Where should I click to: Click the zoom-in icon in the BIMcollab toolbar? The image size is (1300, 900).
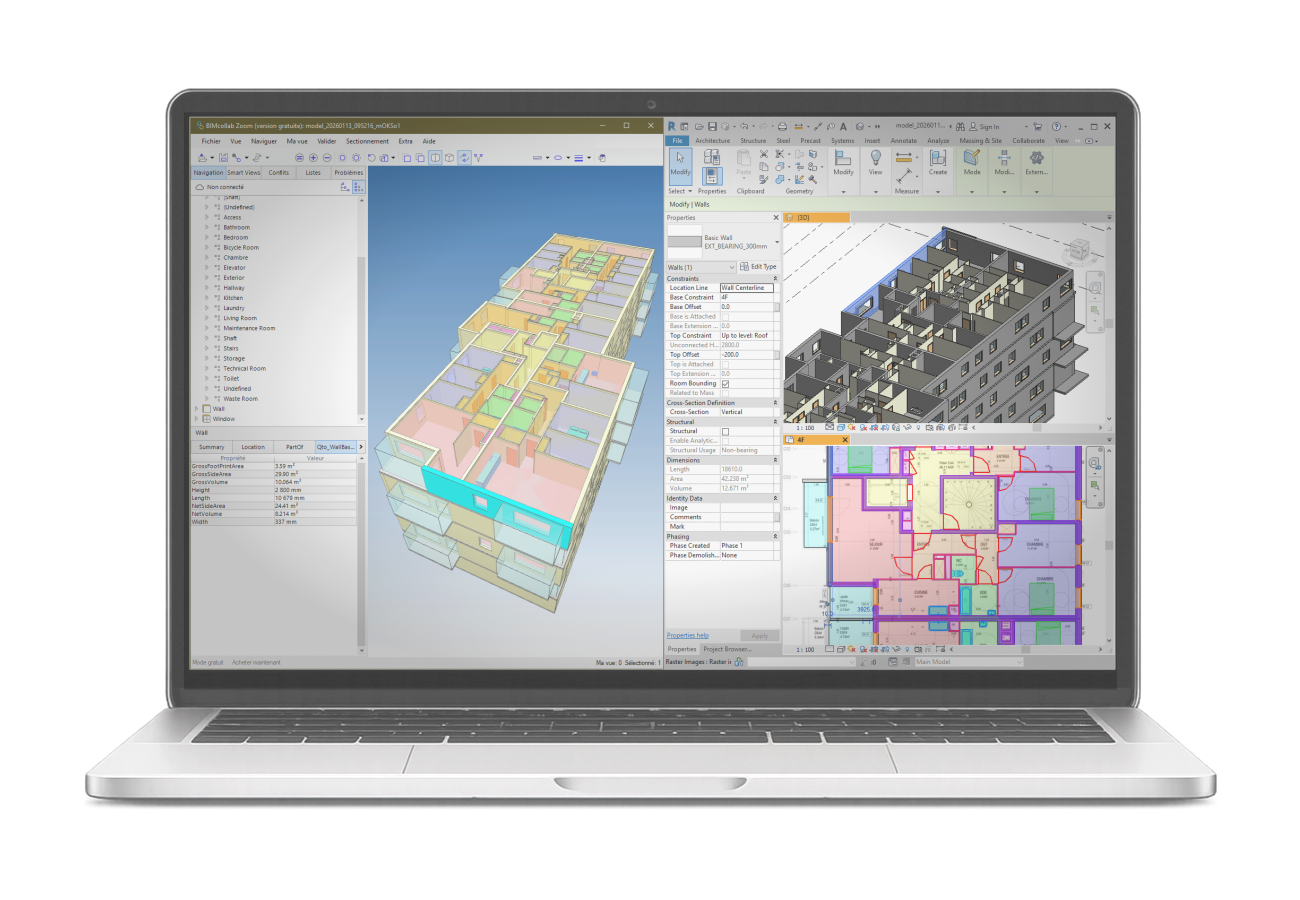[x=314, y=157]
